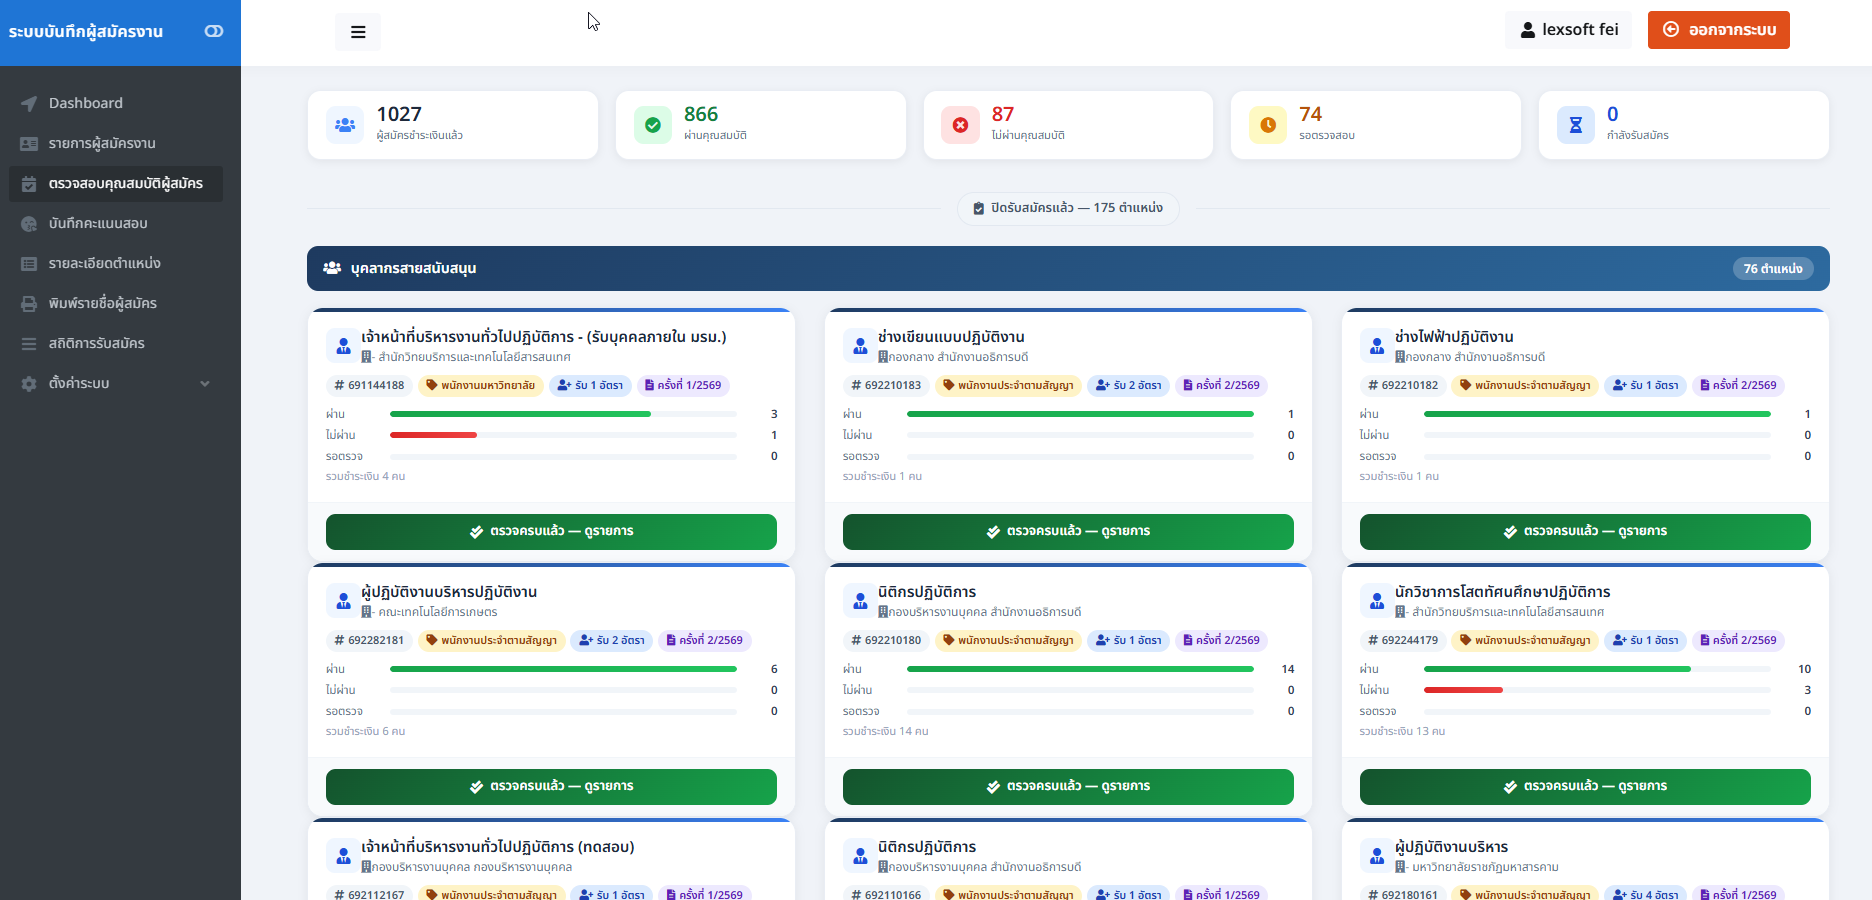This screenshot has height=900, width=1872.
Task: Click the 87 ไม่ผ่านคุณสมบัติ count
Action: point(1003,114)
